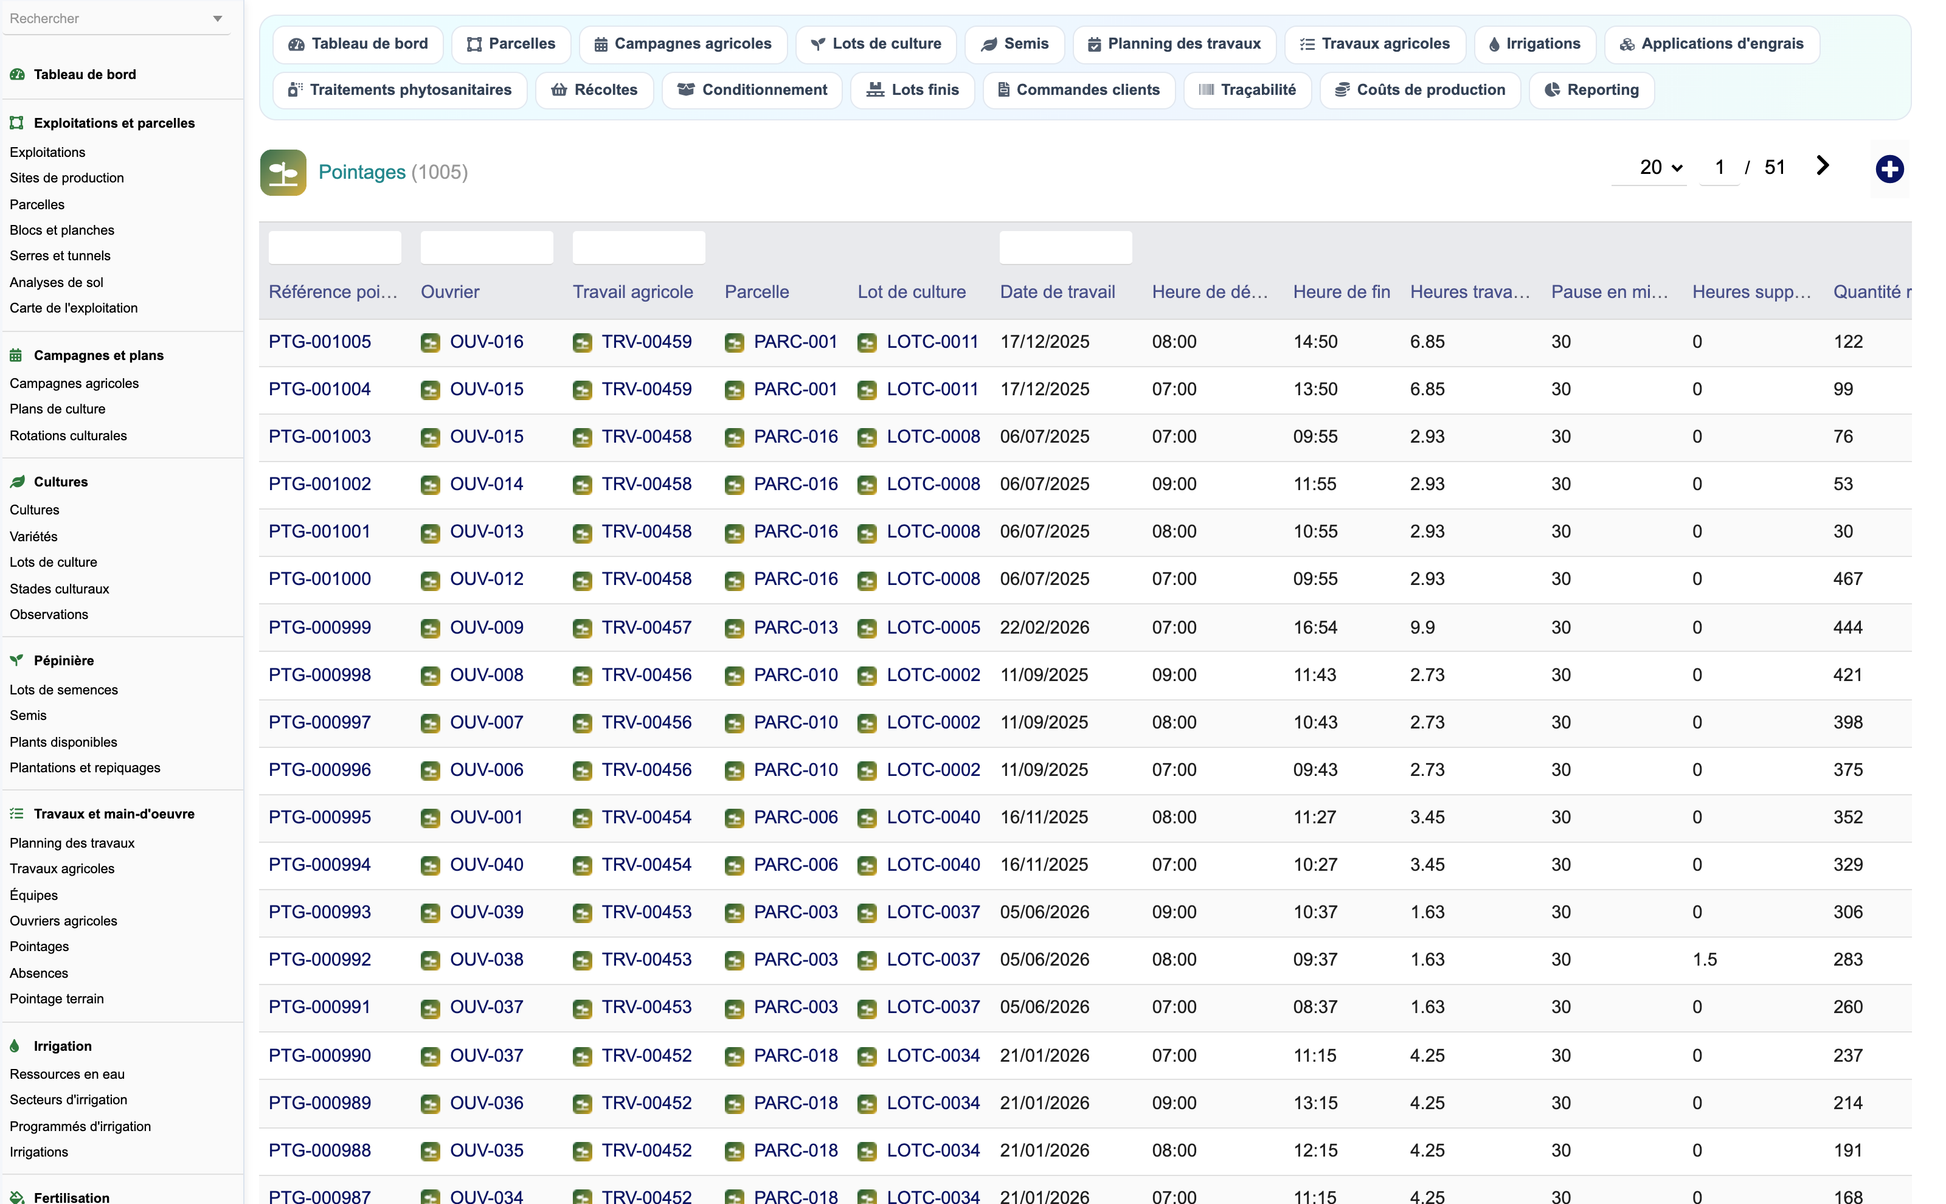Screen dimensions: 1946x1204
Task: Click the icon beside LOTC-0005
Action: [867, 629]
